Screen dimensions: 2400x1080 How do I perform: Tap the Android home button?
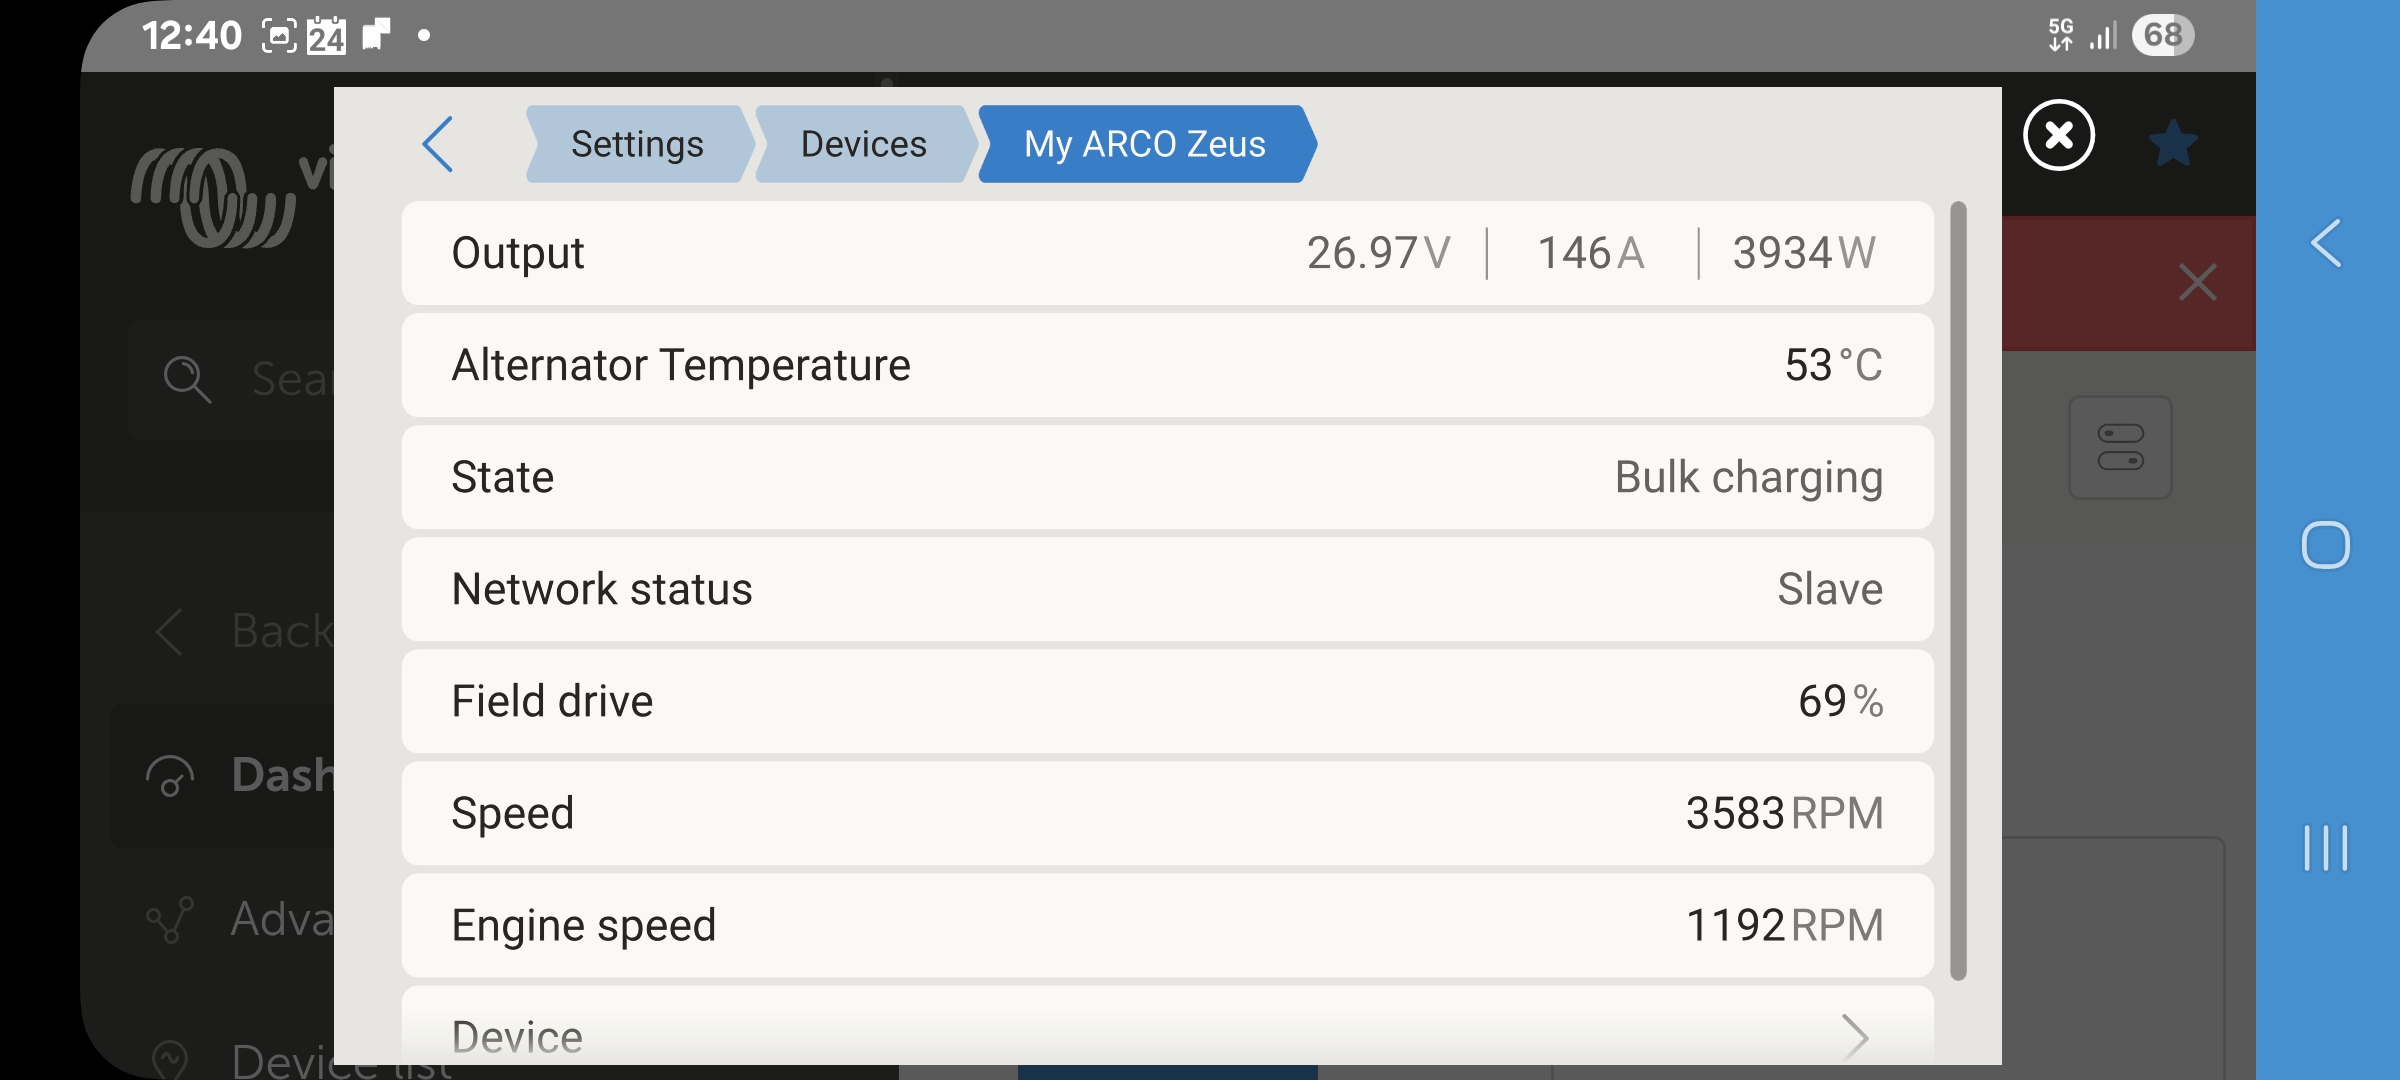(2326, 545)
